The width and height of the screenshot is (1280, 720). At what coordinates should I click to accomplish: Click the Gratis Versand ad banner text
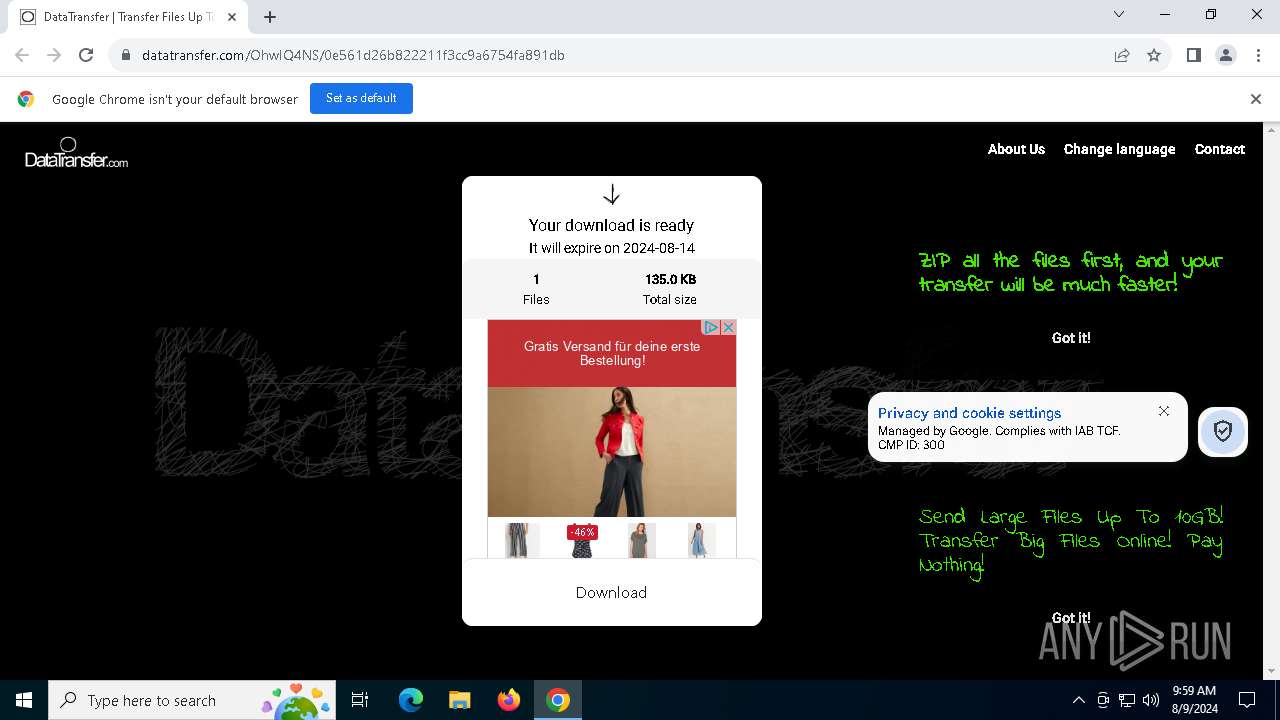coord(611,353)
